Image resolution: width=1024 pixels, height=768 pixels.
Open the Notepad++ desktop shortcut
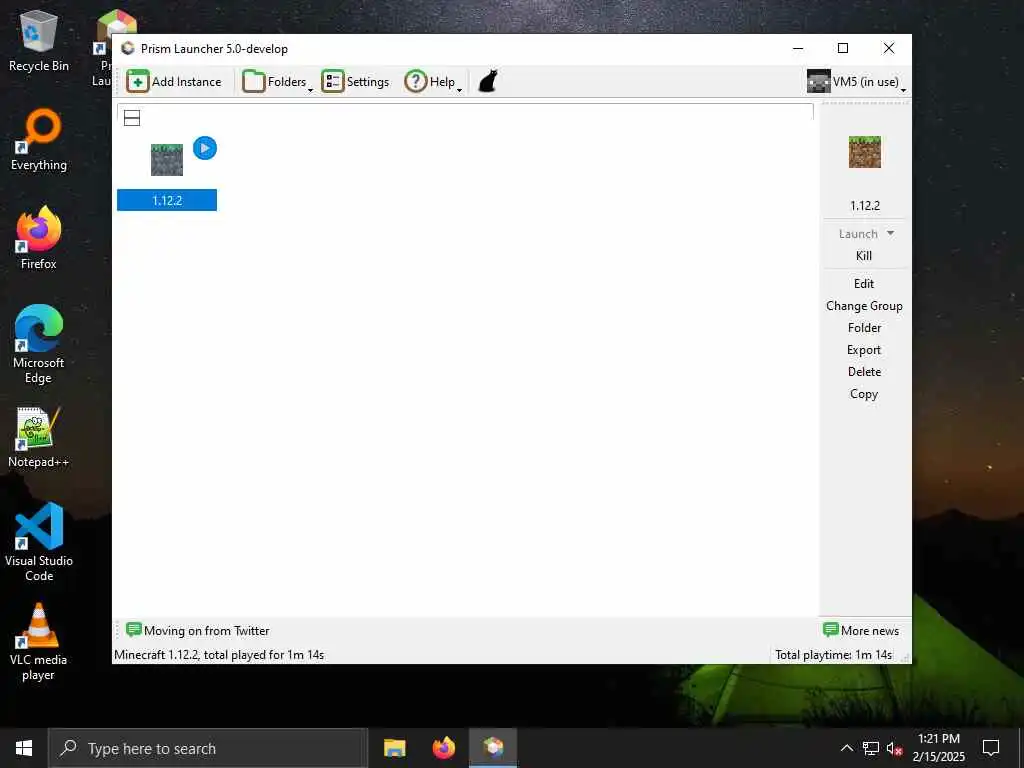[x=39, y=438]
